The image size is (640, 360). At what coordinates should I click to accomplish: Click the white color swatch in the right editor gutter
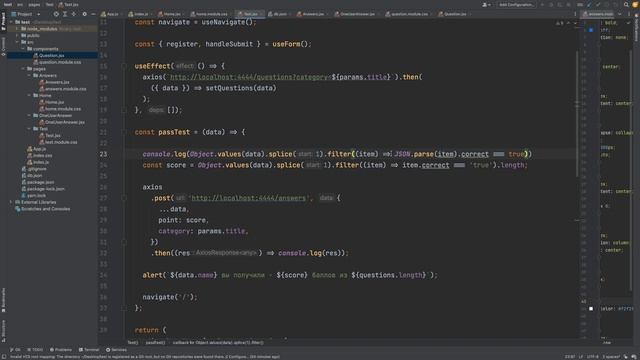pyautogui.click(x=591, y=309)
